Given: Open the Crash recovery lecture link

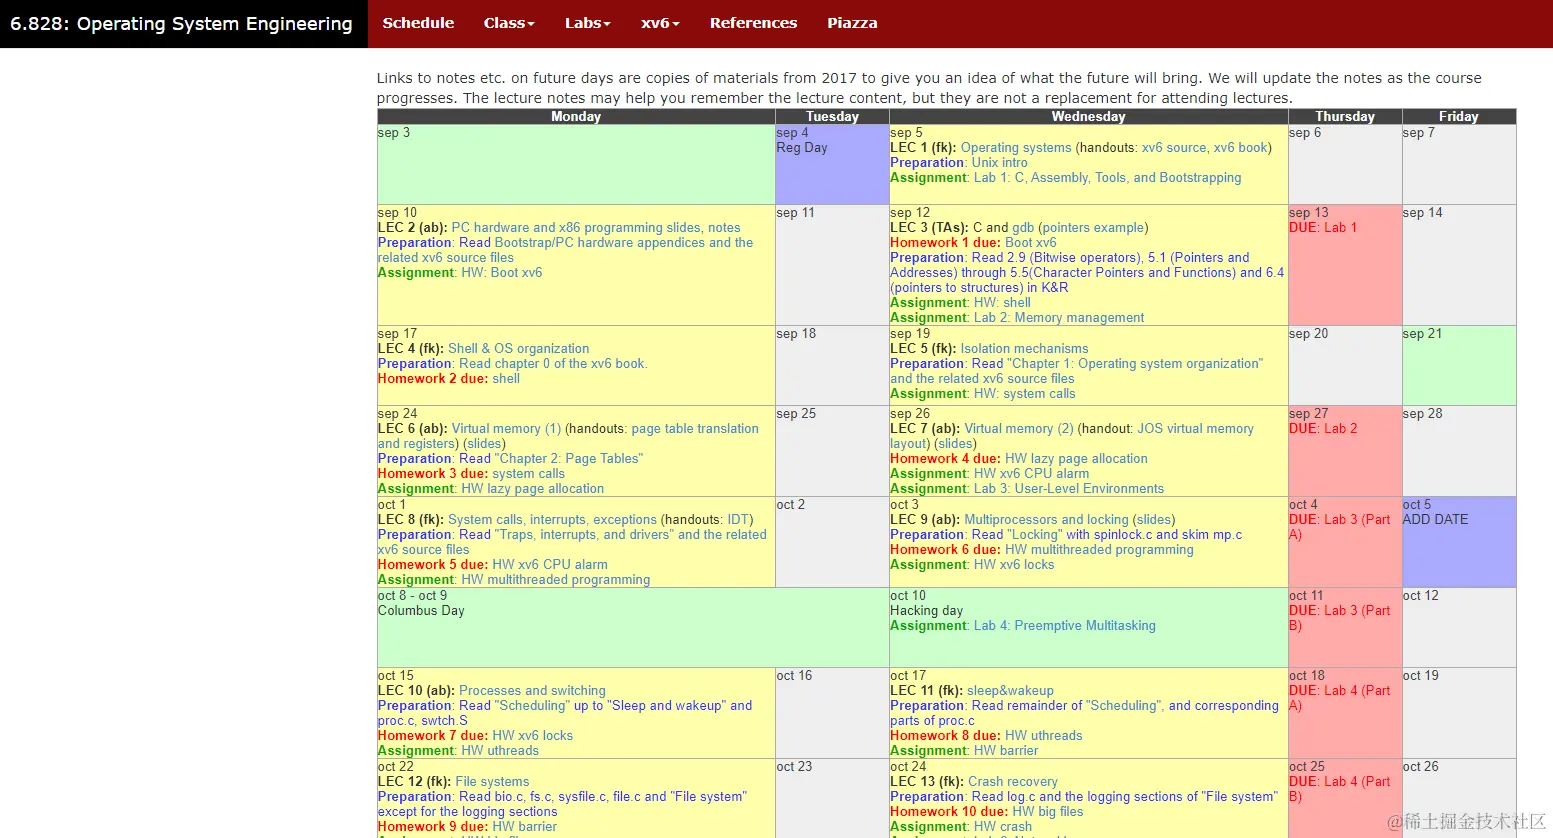Looking at the screenshot, I should click(x=1012, y=782).
